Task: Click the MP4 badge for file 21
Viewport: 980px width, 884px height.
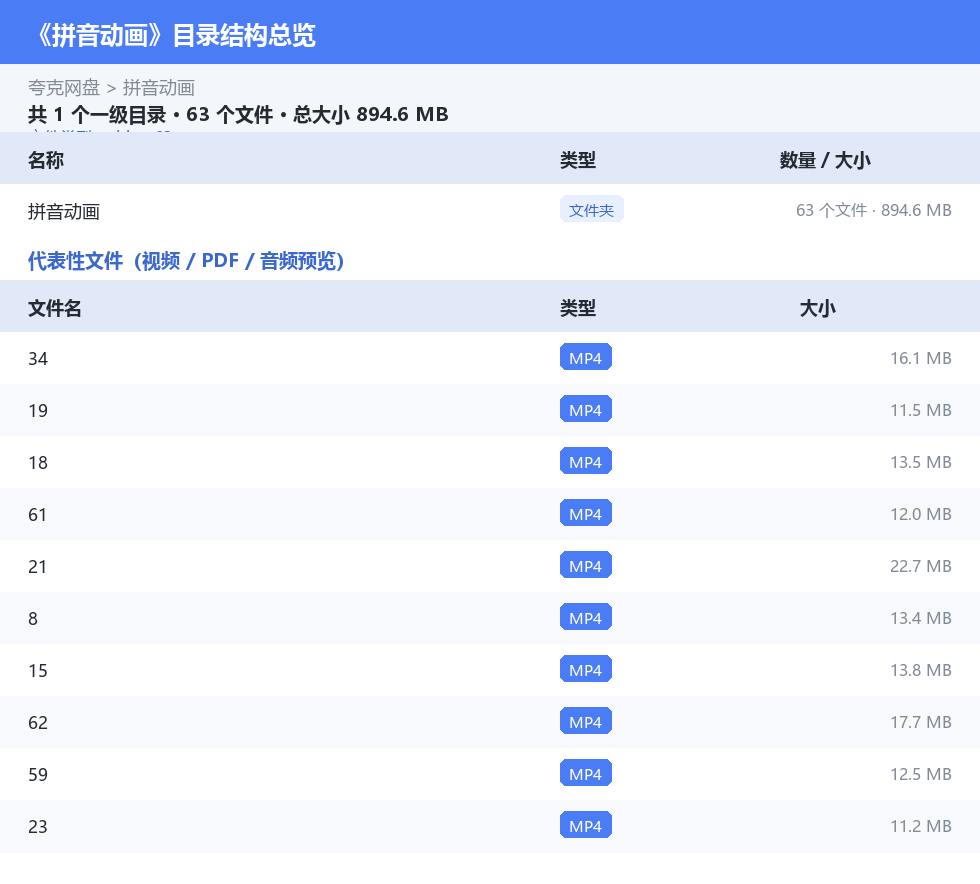Action: pyautogui.click(x=586, y=565)
